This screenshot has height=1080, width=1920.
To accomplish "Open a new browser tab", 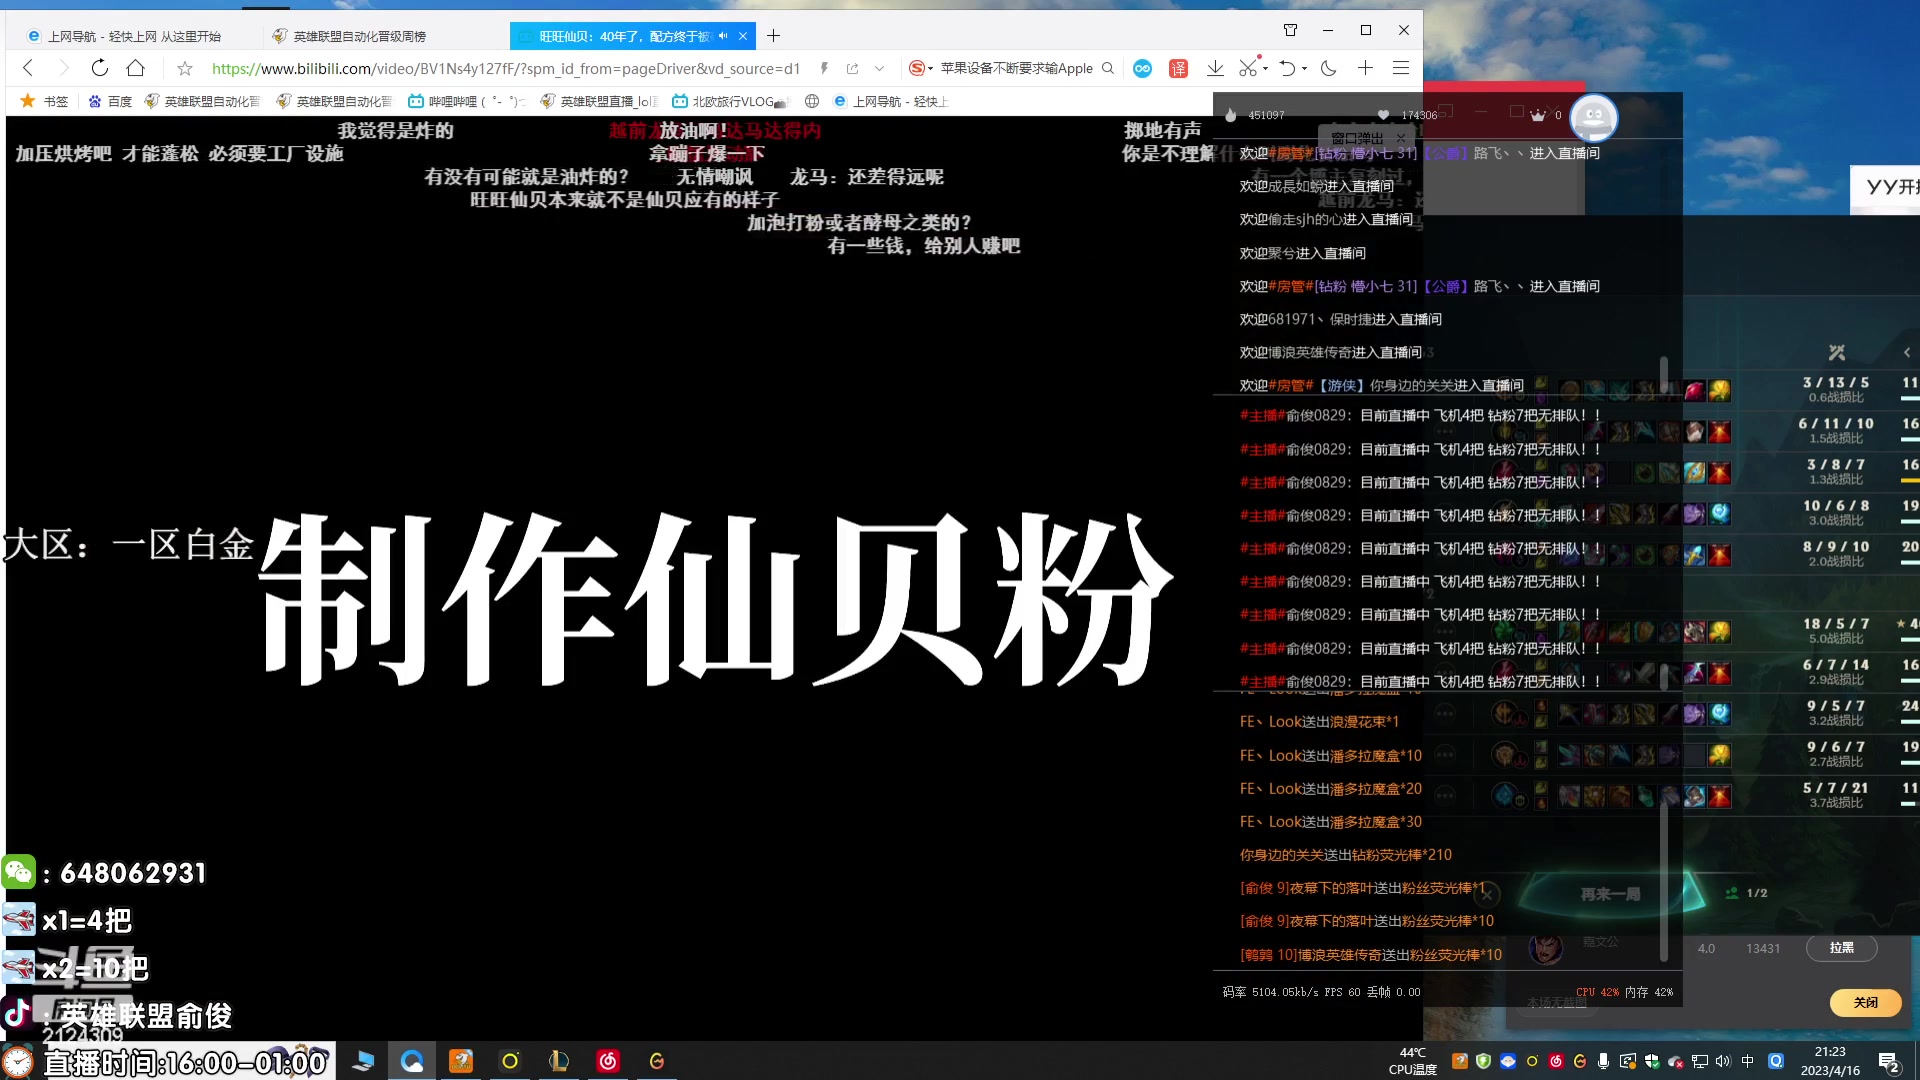I will (773, 36).
